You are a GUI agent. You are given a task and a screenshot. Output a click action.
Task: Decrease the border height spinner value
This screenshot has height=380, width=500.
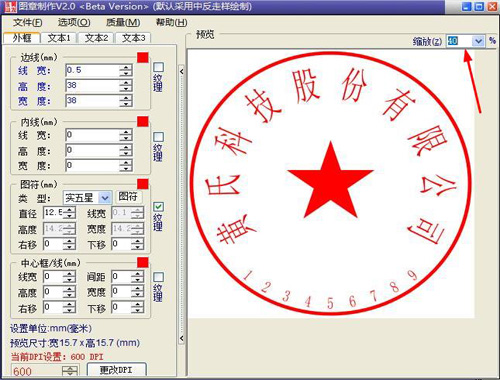tap(126, 89)
